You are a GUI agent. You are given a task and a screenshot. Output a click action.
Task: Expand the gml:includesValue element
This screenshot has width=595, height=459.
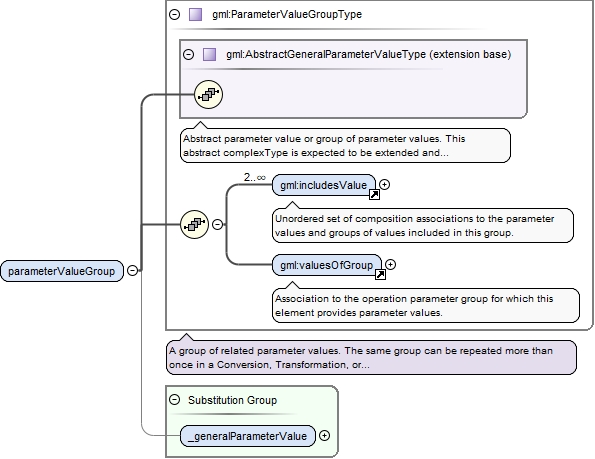[x=384, y=185]
